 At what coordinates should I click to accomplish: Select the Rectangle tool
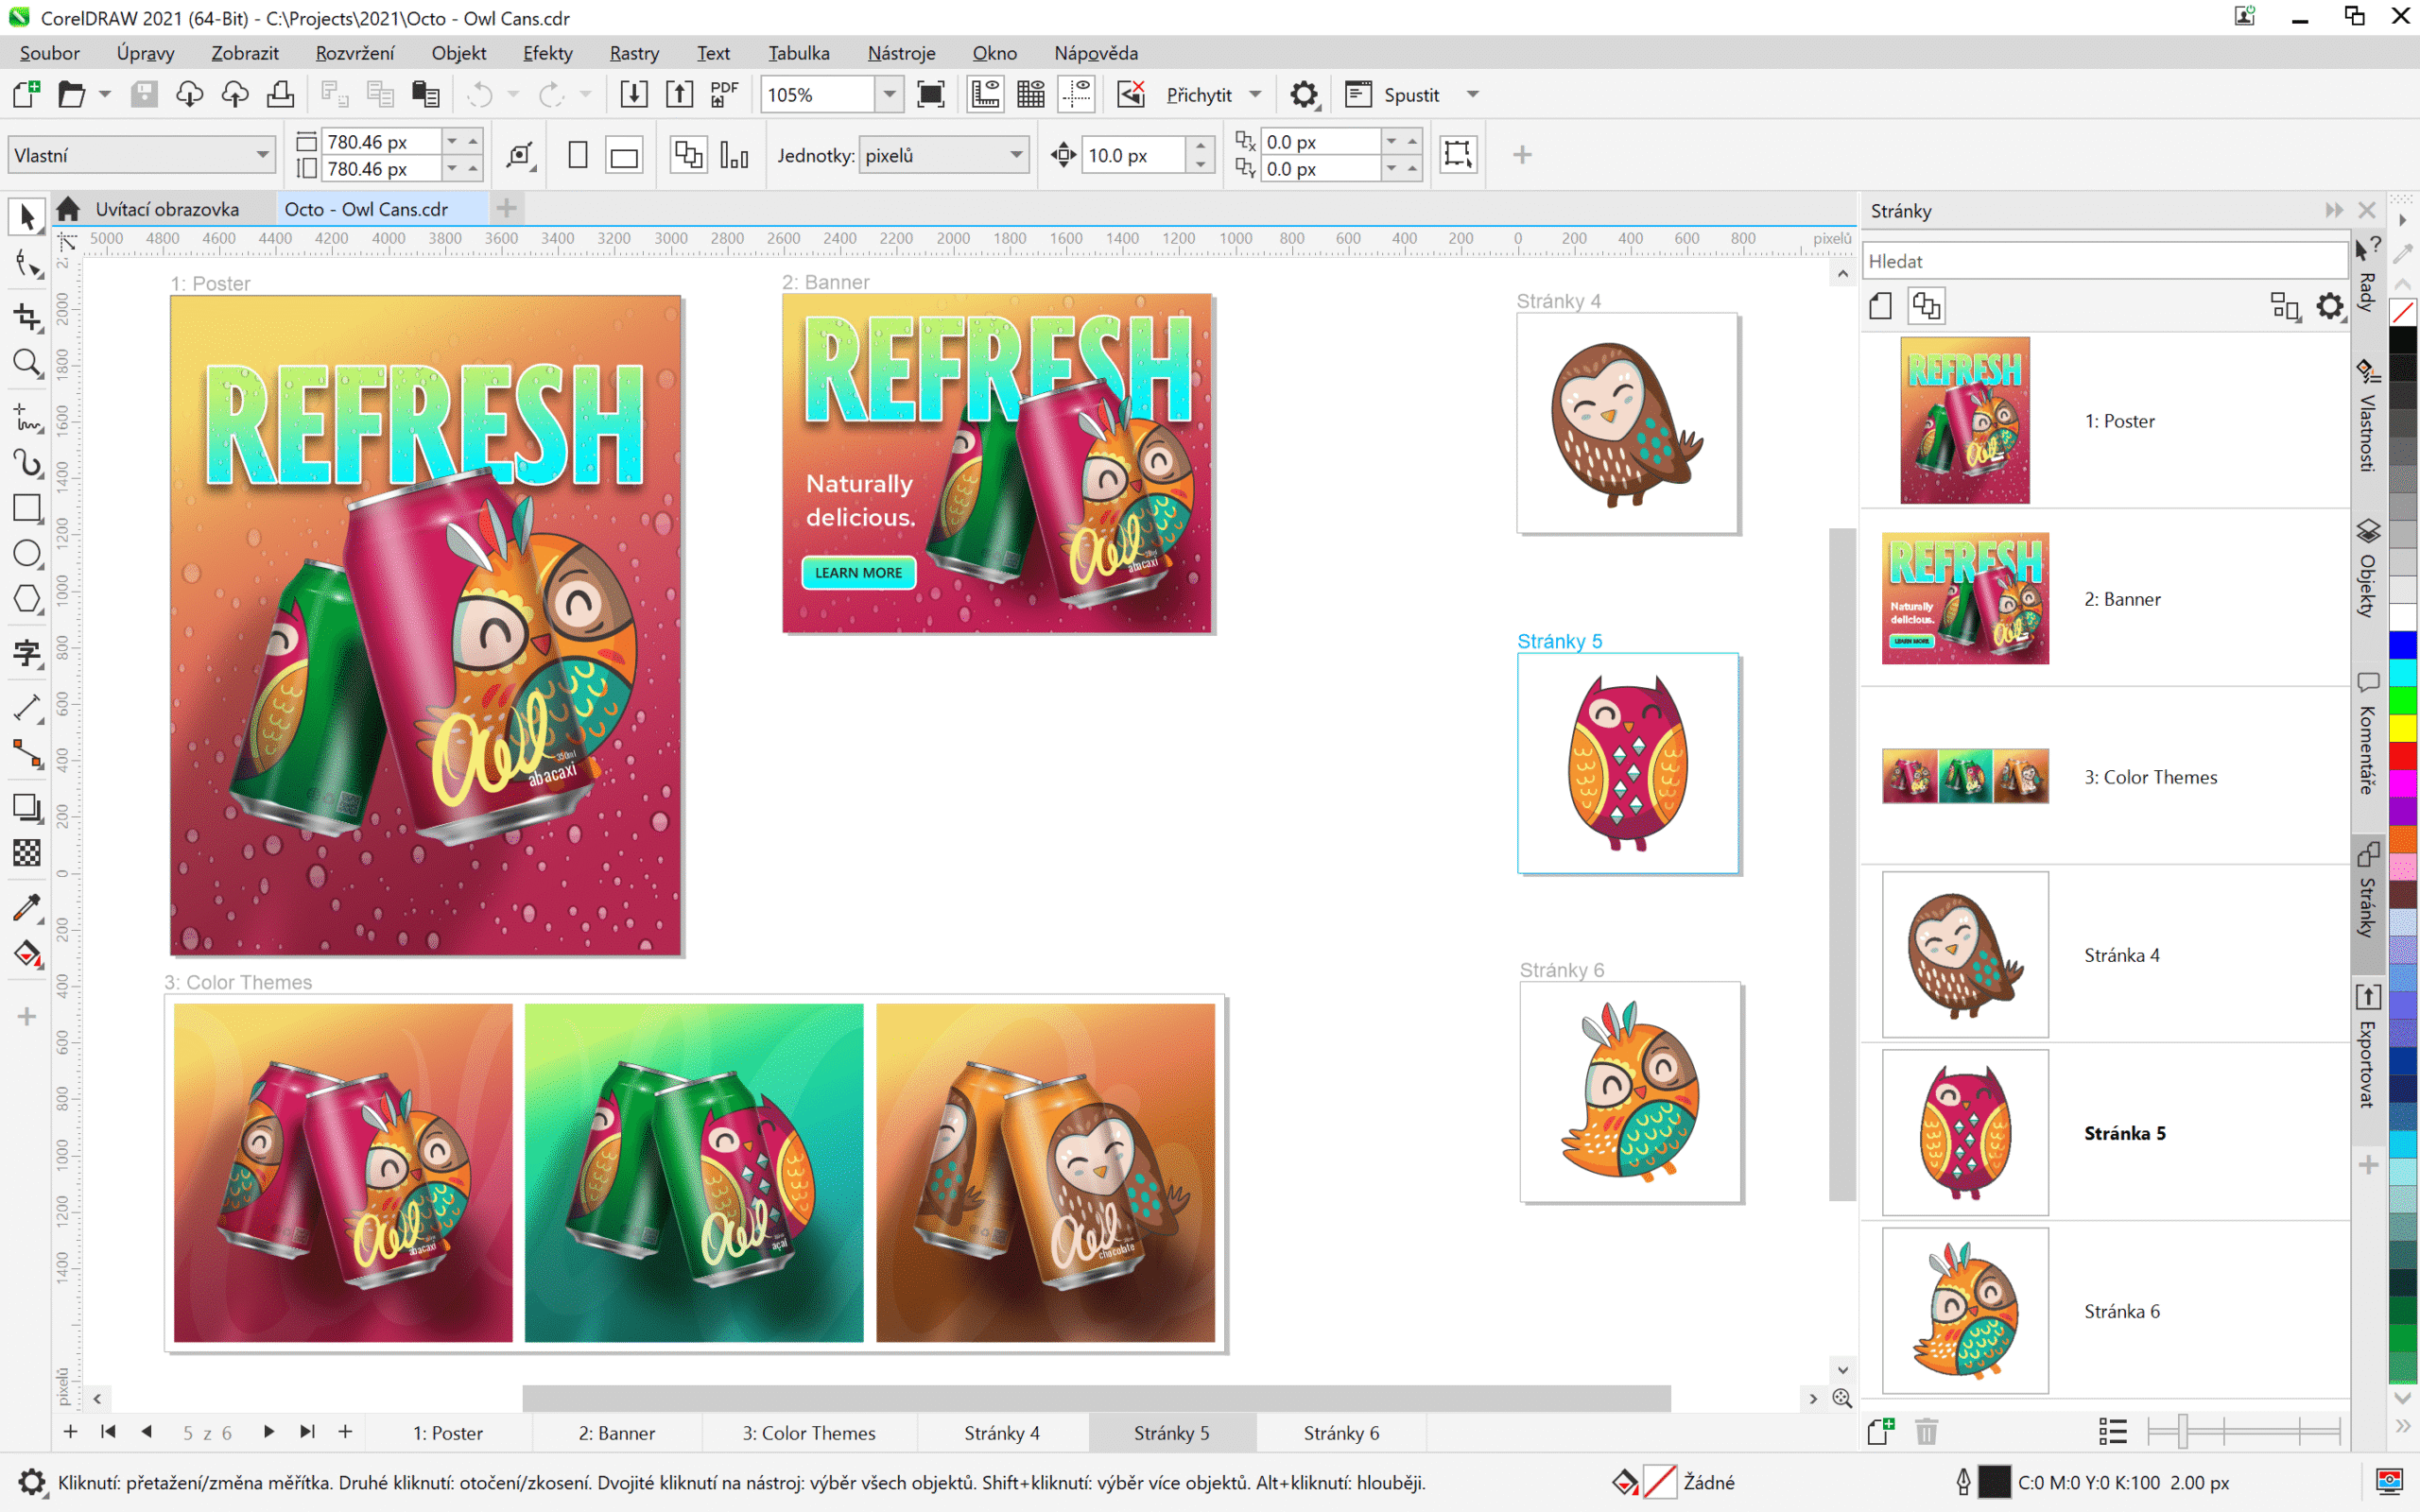pos(27,508)
